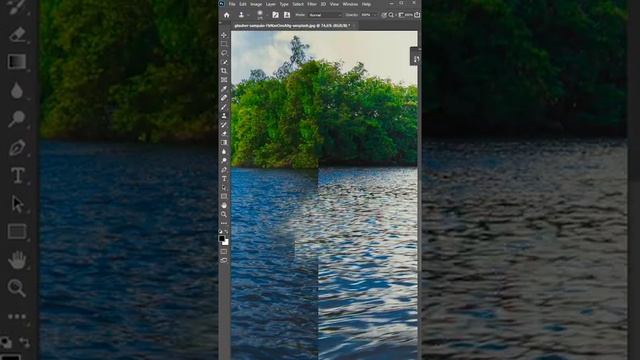Pick the background color in the small toolbar
The width and height of the screenshot is (640, 360).
click(226, 242)
